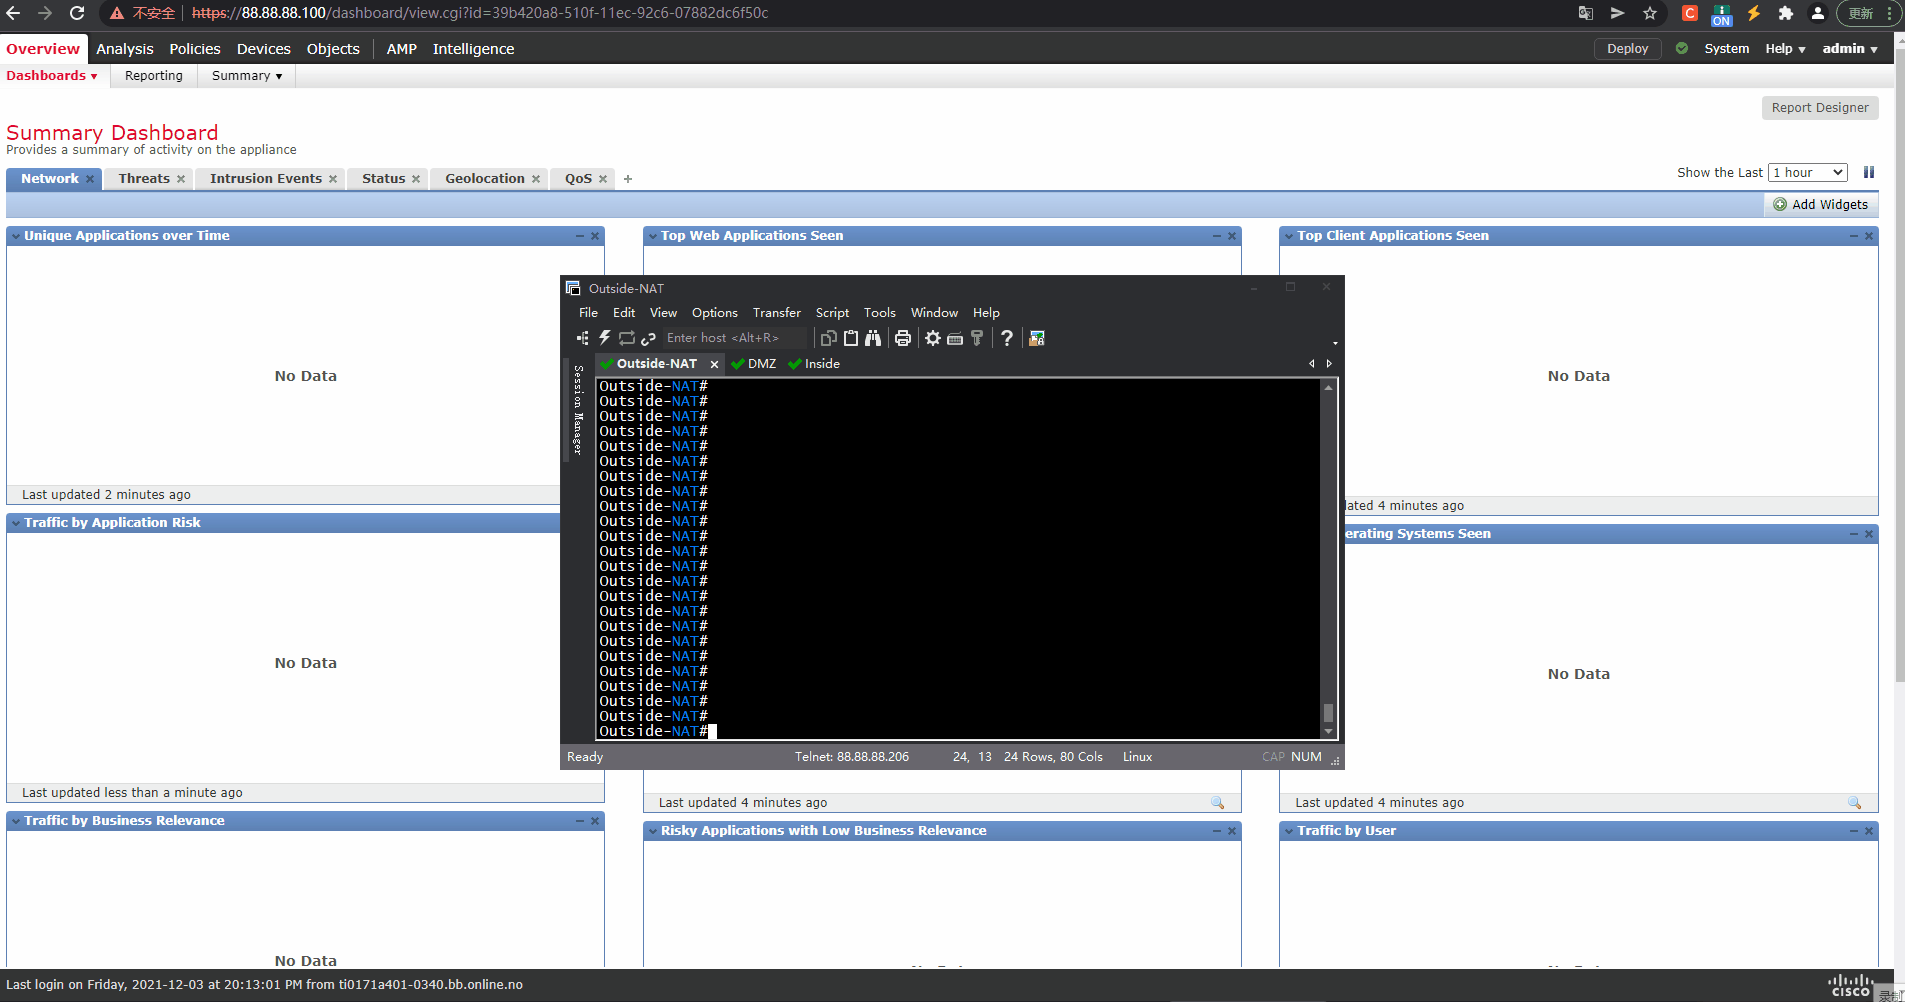
Task: Open the Reporting link
Action: click(154, 76)
